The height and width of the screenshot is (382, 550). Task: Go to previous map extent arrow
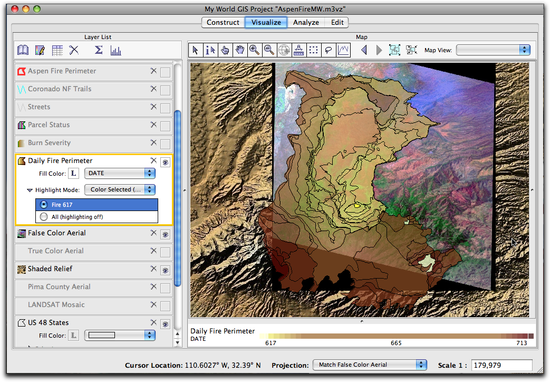pyautogui.click(x=364, y=50)
